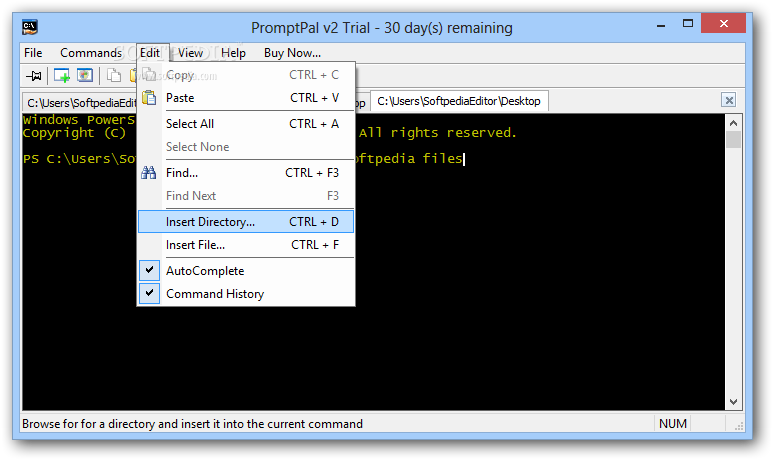Open the View menu
This screenshot has height=460, width=773.
point(190,53)
